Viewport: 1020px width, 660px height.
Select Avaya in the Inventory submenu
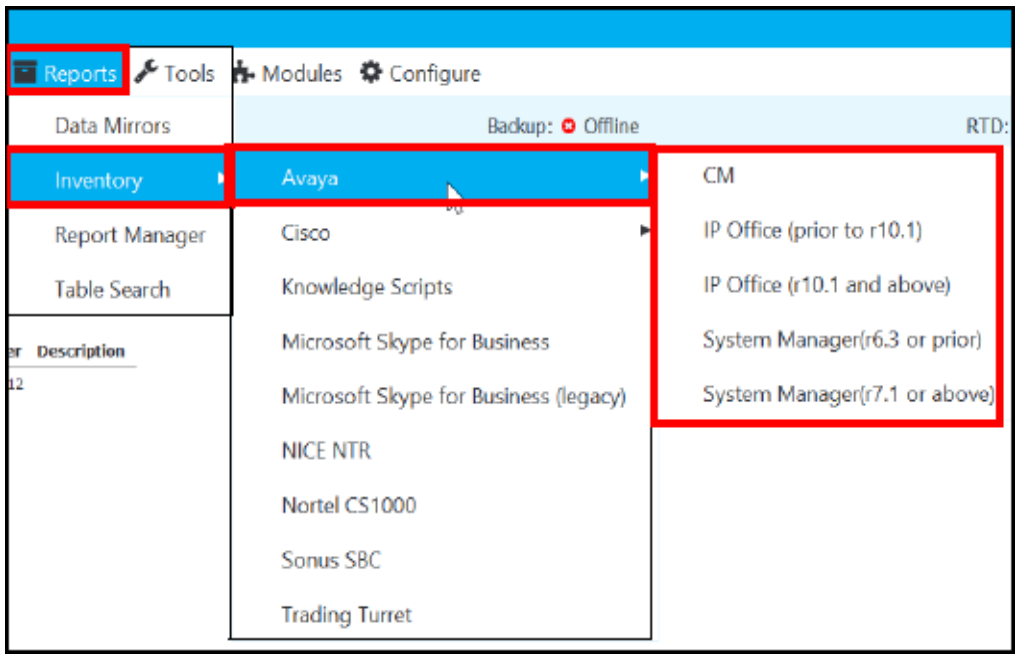(x=441, y=178)
